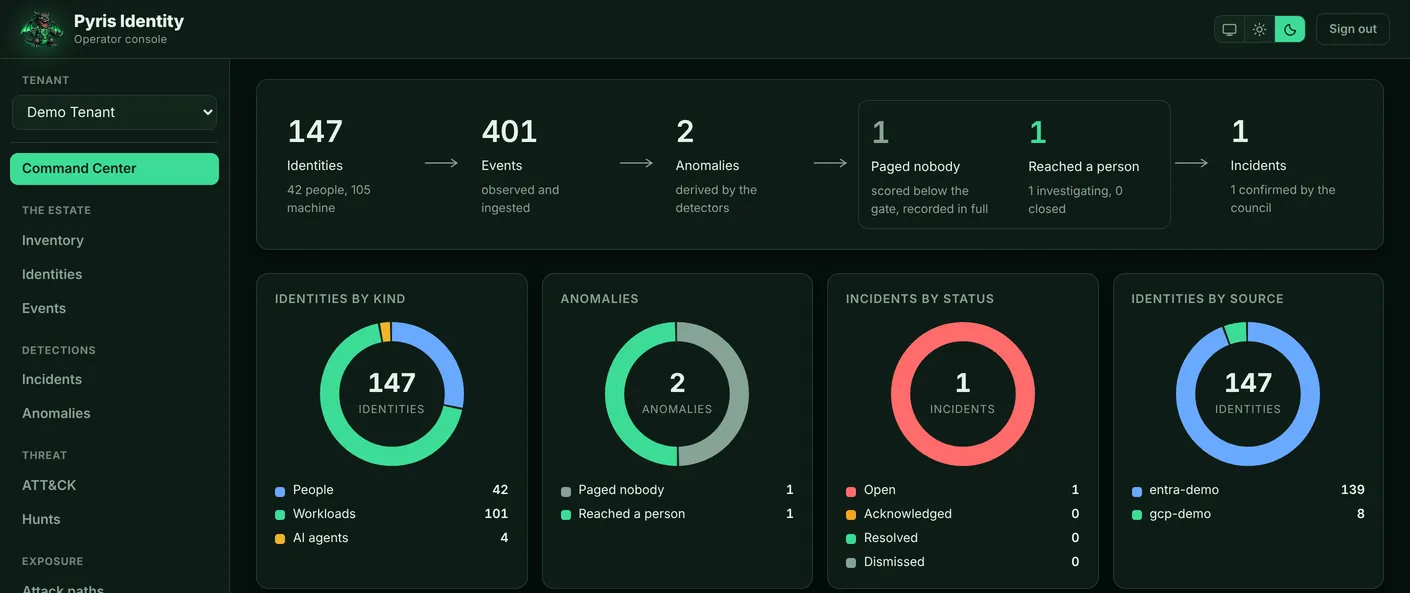Click the Workloads legend label
Screen dimensions: 1410x593
(x=324, y=514)
